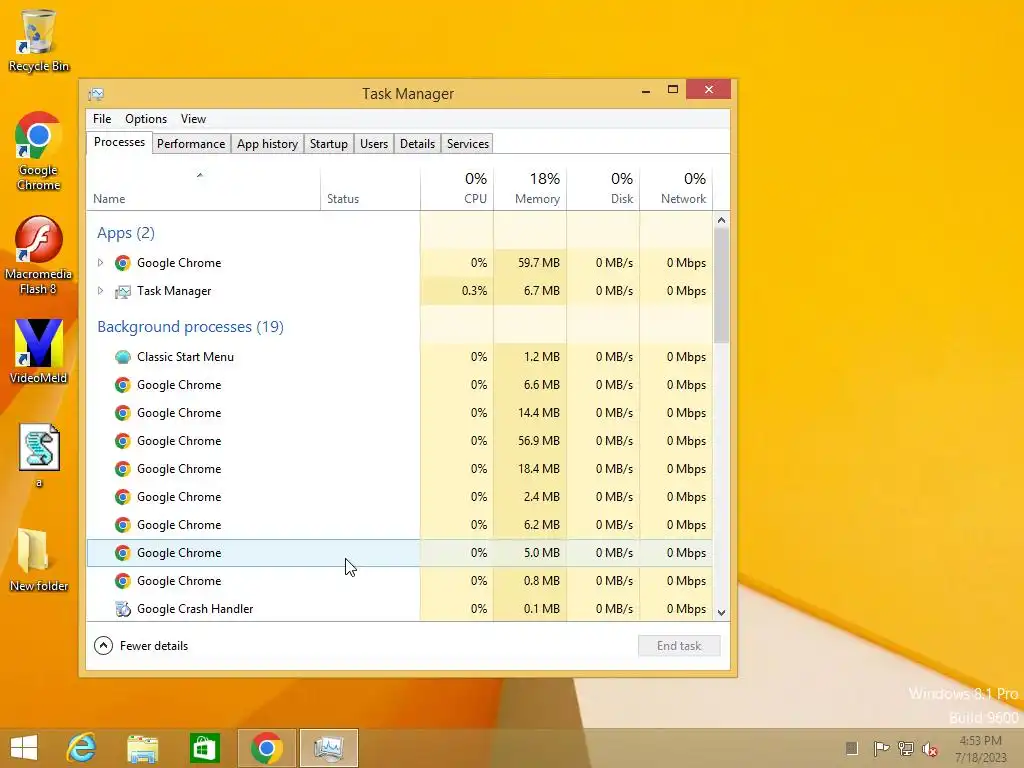Switch to the Users tab
The height and width of the screenshot is (768, 1024).
374,144
